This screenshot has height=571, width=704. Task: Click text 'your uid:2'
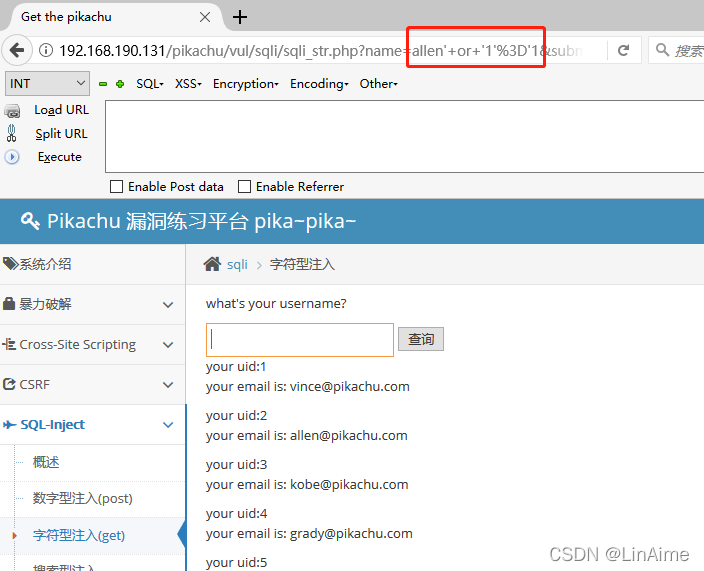tap(236, 416)
